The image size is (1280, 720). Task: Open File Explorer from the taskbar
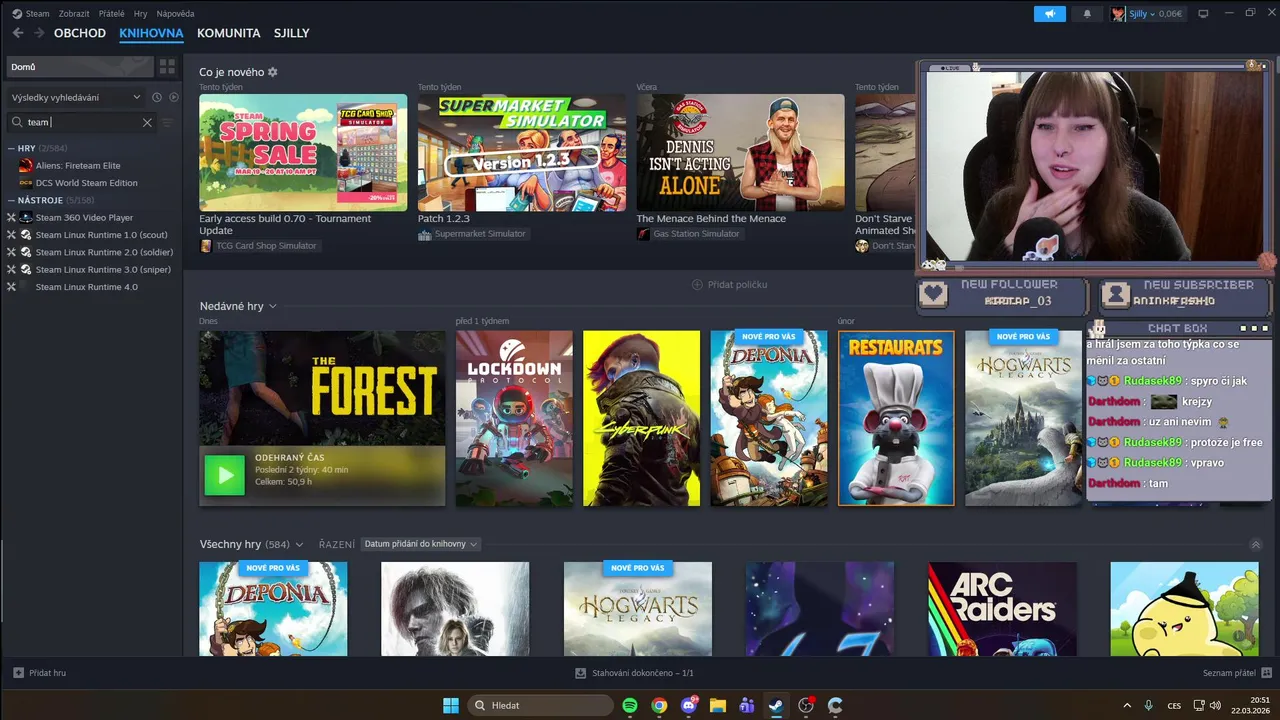(717, 705)
